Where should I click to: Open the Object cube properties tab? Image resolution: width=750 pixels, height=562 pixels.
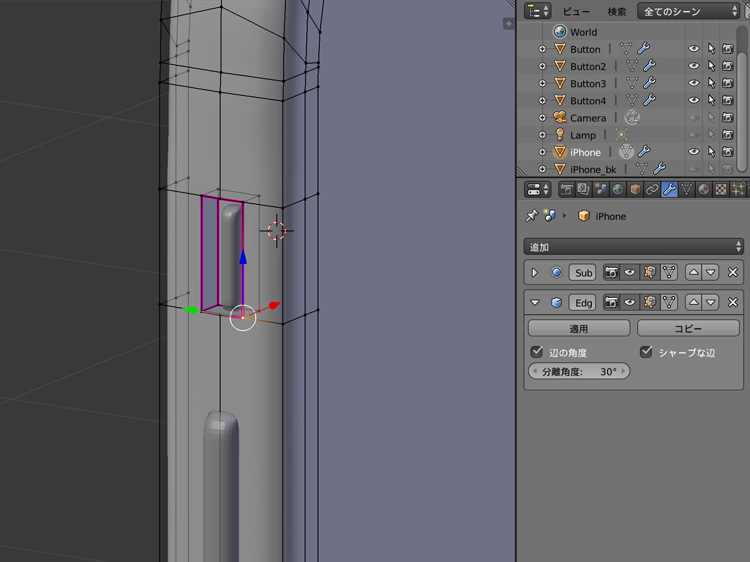tap(635, 189)
